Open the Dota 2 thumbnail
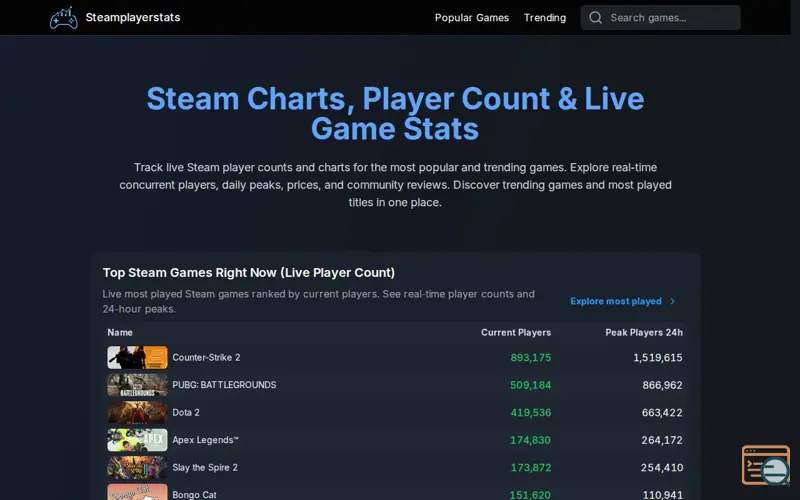This screenshot has width=800, height=500. coord(137,413)
